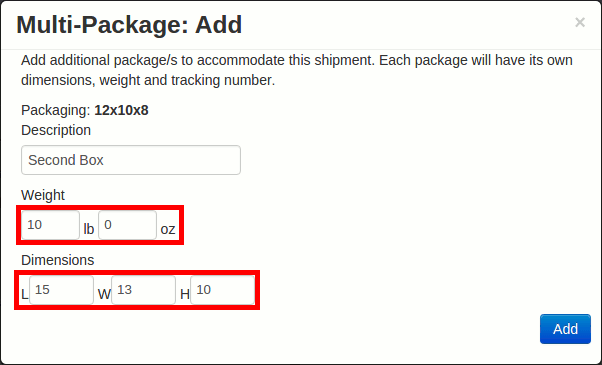Click the Height input showing 10
The height and width of the screenshot is (365, 602).
(x=223, y=290)
